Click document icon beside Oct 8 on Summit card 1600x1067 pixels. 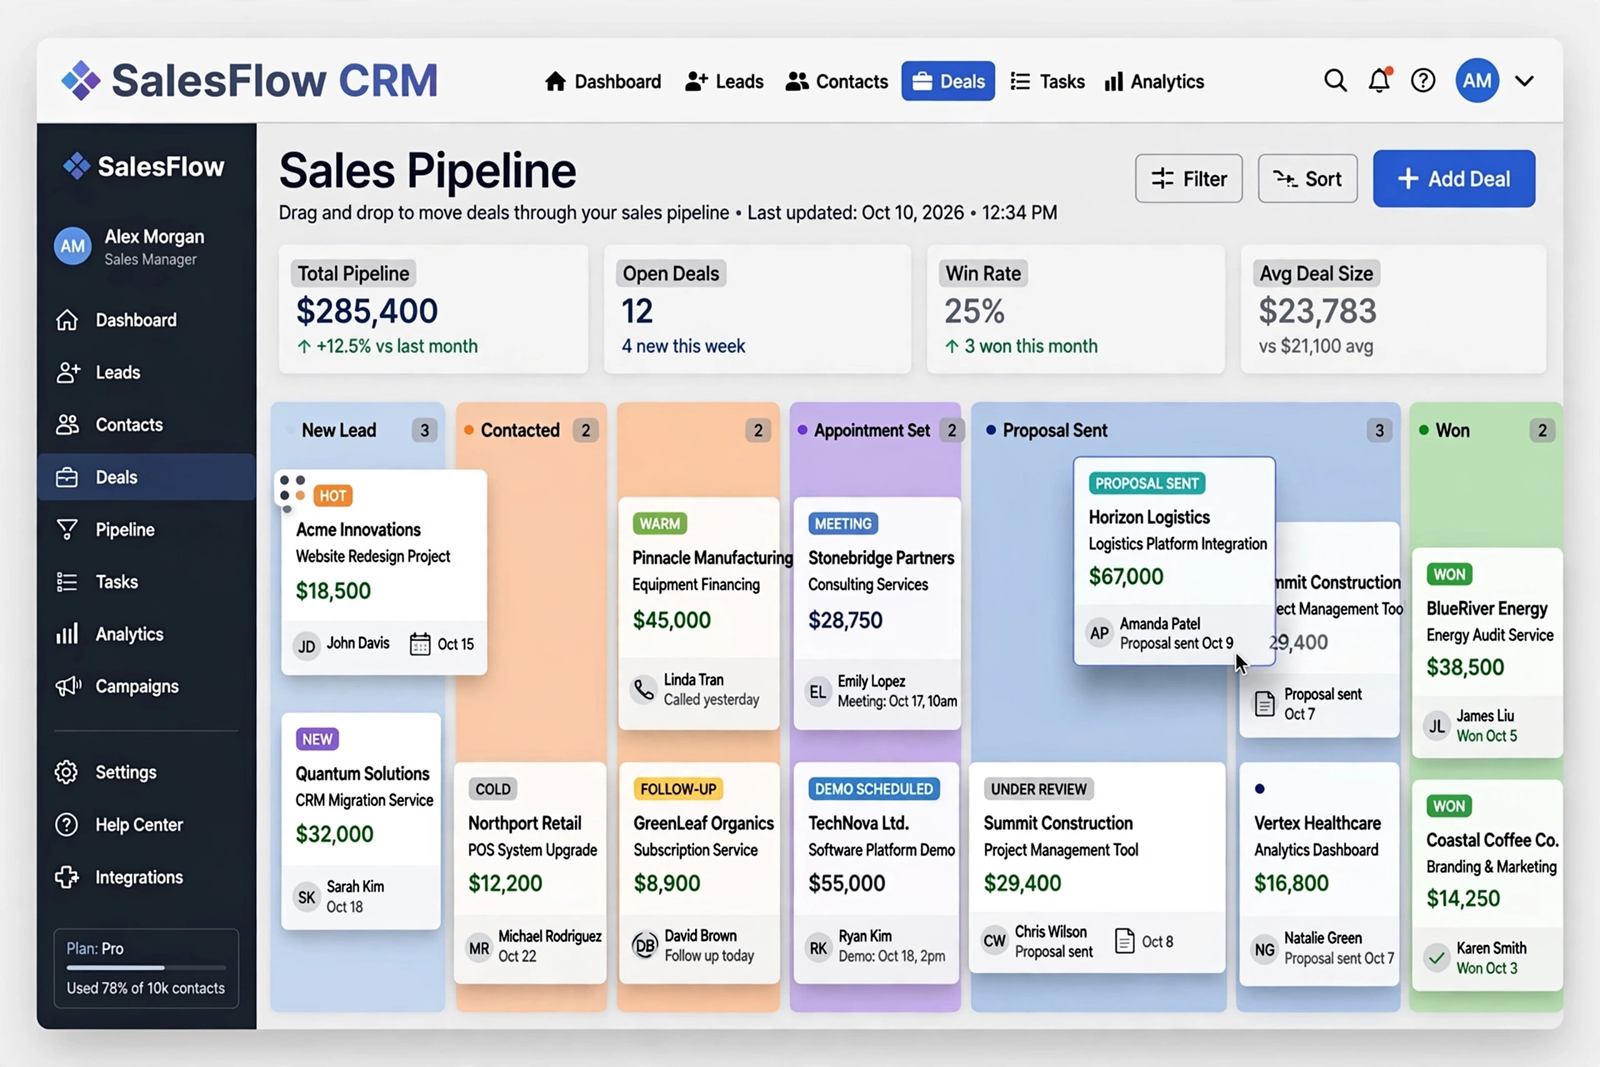pyautogui.click(x=1124, y=941)
